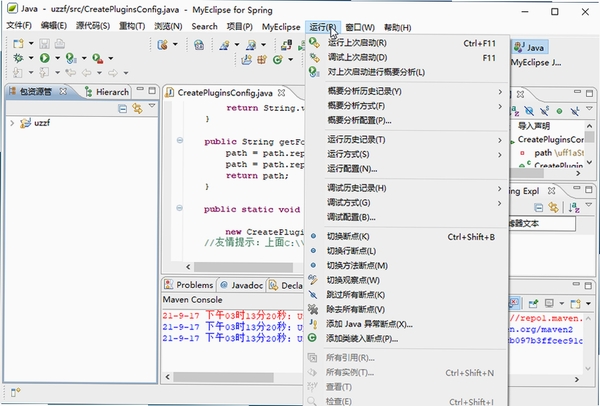Toggle Hide Static Members in outline
Screen dimensions: 600x406
[x=544, y=111]
